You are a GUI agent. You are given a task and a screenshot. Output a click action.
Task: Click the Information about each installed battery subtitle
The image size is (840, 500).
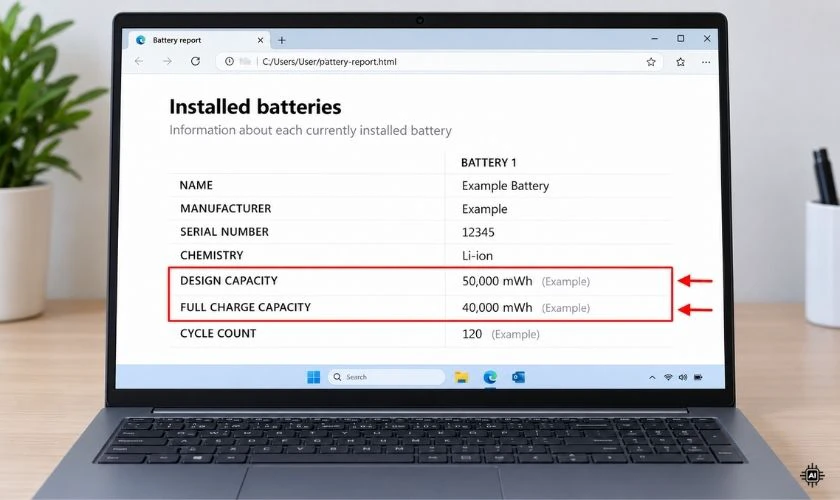(x=310, y=131)
